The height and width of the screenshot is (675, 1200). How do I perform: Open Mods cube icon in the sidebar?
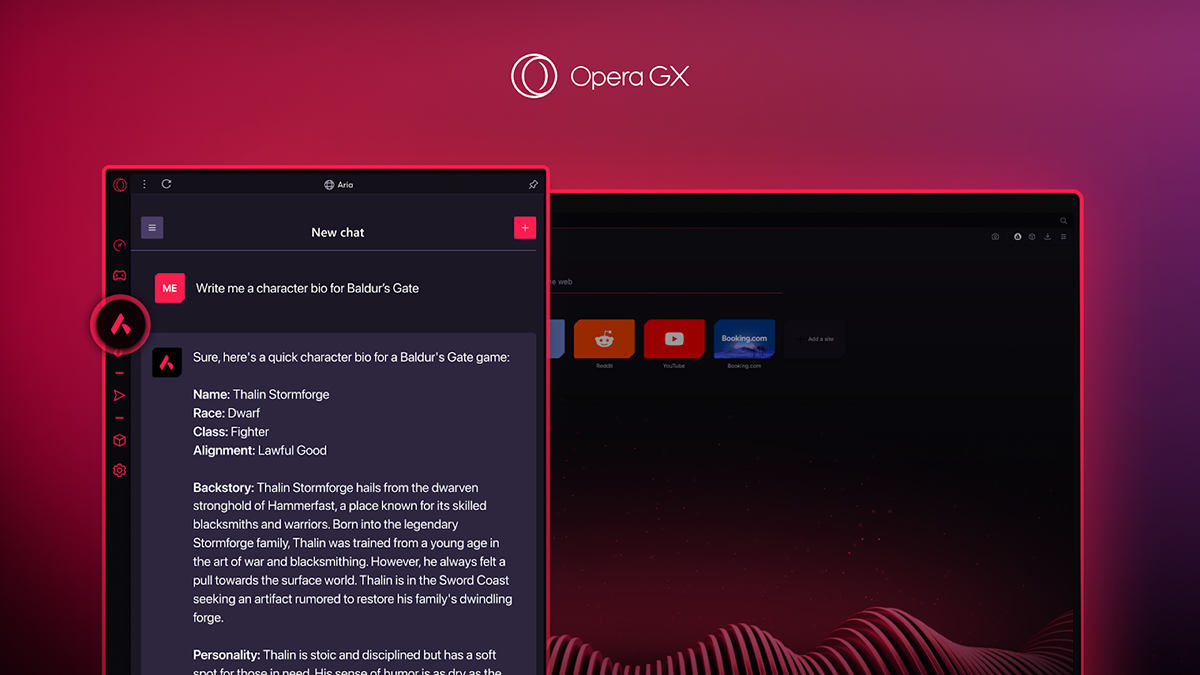(x=119, y=440)
